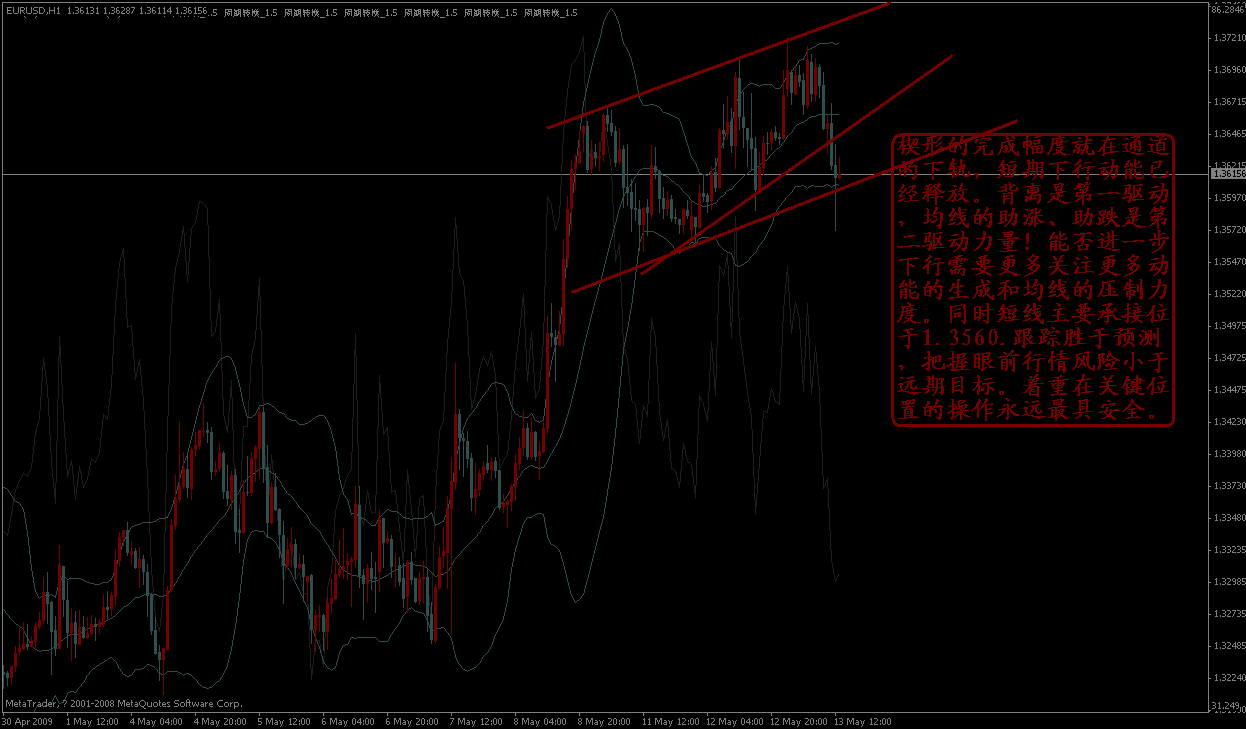
Task: Click the 12 May 04:00 time label
Action: (x=733, y=721)
